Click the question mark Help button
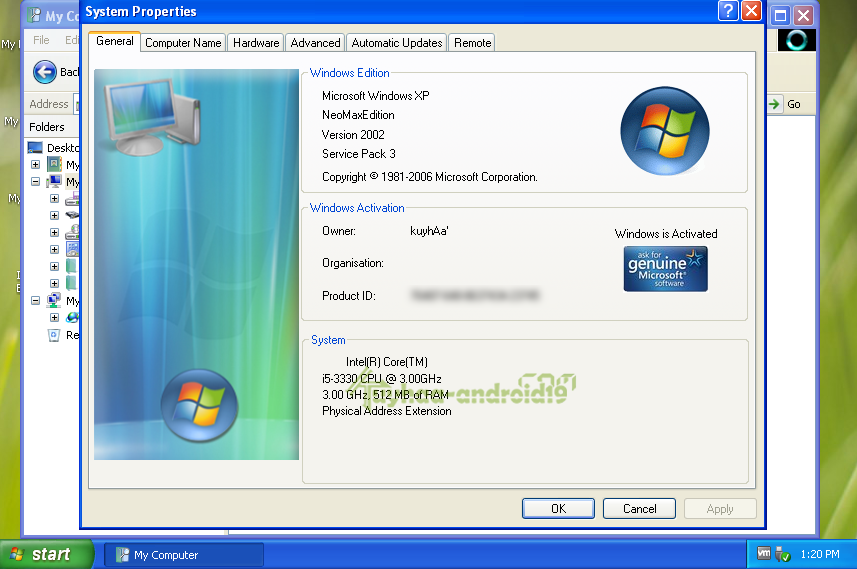 pos(728,11)
